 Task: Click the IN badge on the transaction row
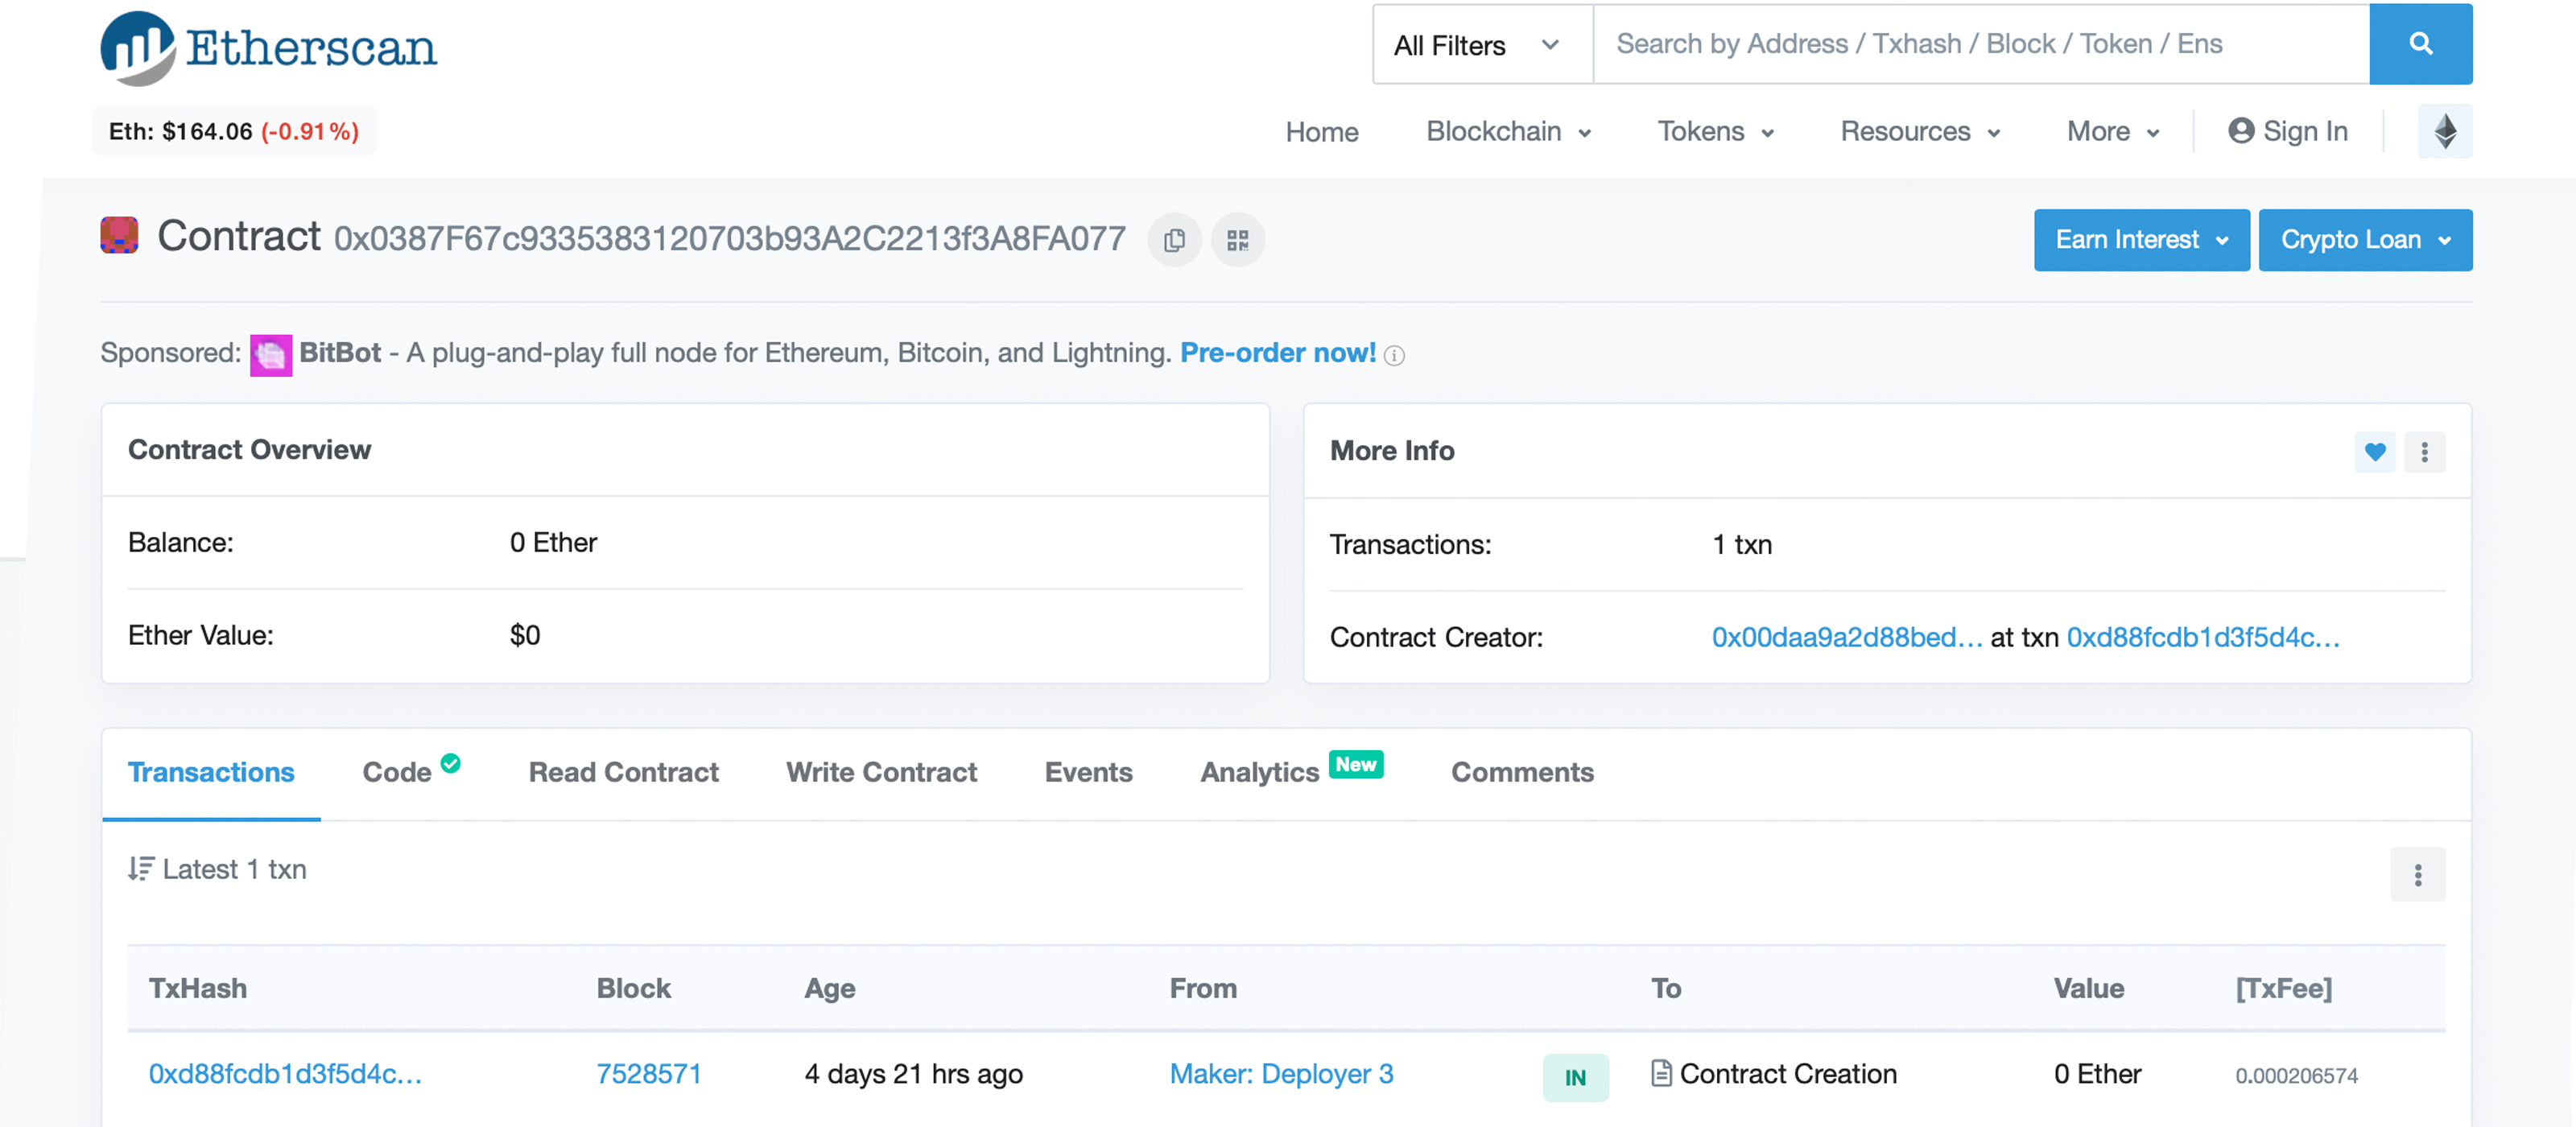[x=1575, y=1078]
